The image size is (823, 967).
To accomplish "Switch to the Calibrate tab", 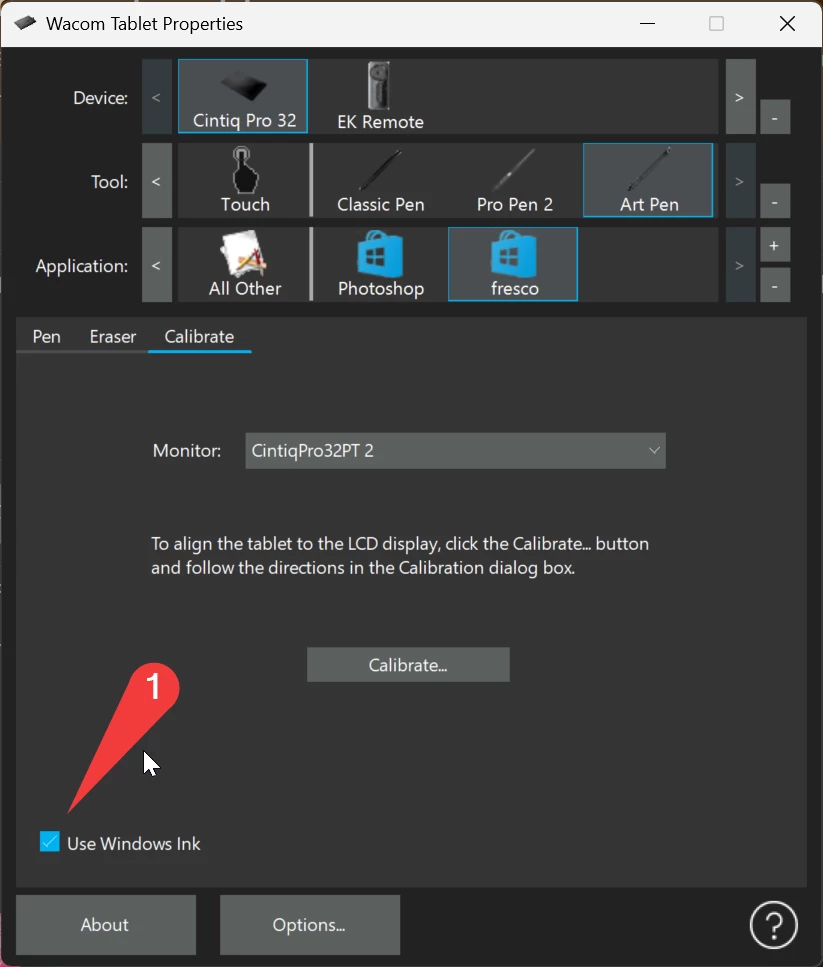I will pos(199,337).
